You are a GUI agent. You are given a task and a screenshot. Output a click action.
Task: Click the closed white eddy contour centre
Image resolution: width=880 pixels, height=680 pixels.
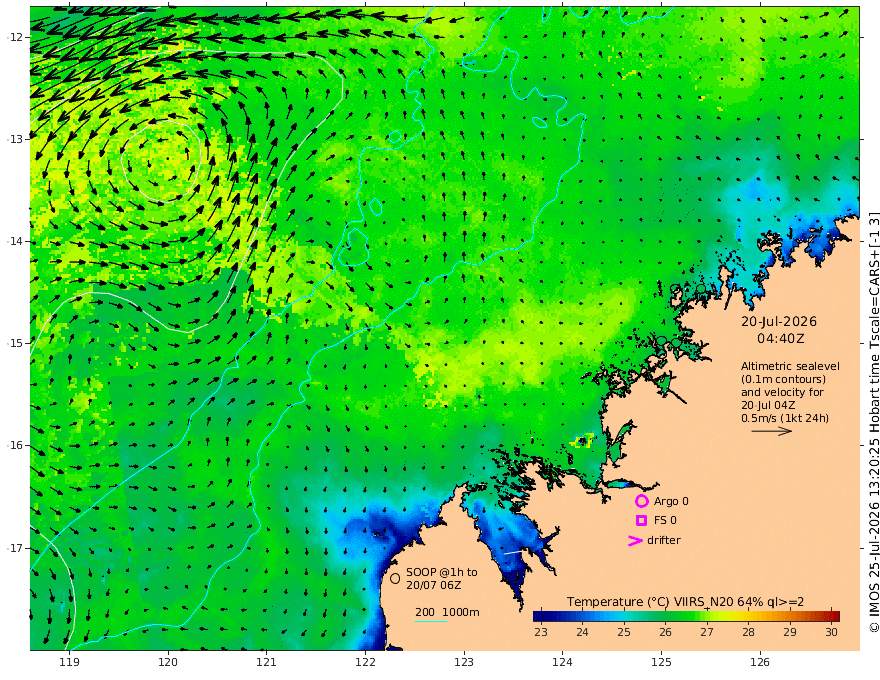click(161, 161)
